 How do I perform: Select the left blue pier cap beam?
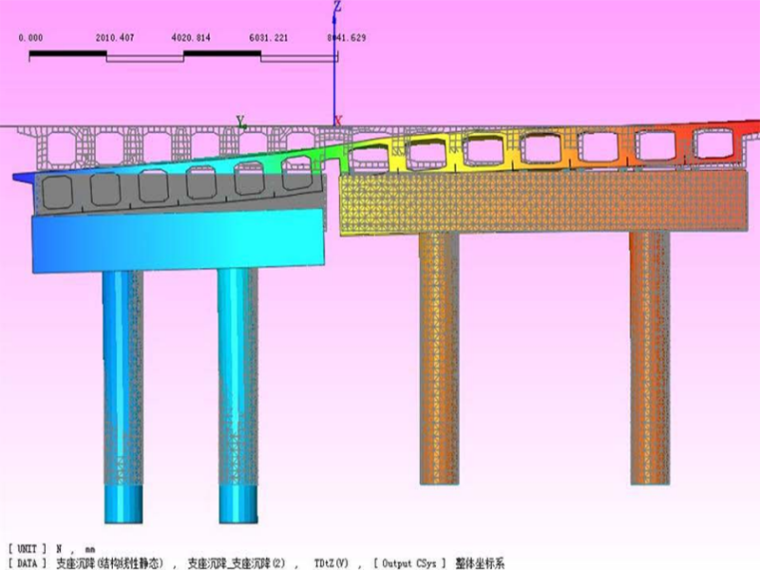[x=180, y=243]
